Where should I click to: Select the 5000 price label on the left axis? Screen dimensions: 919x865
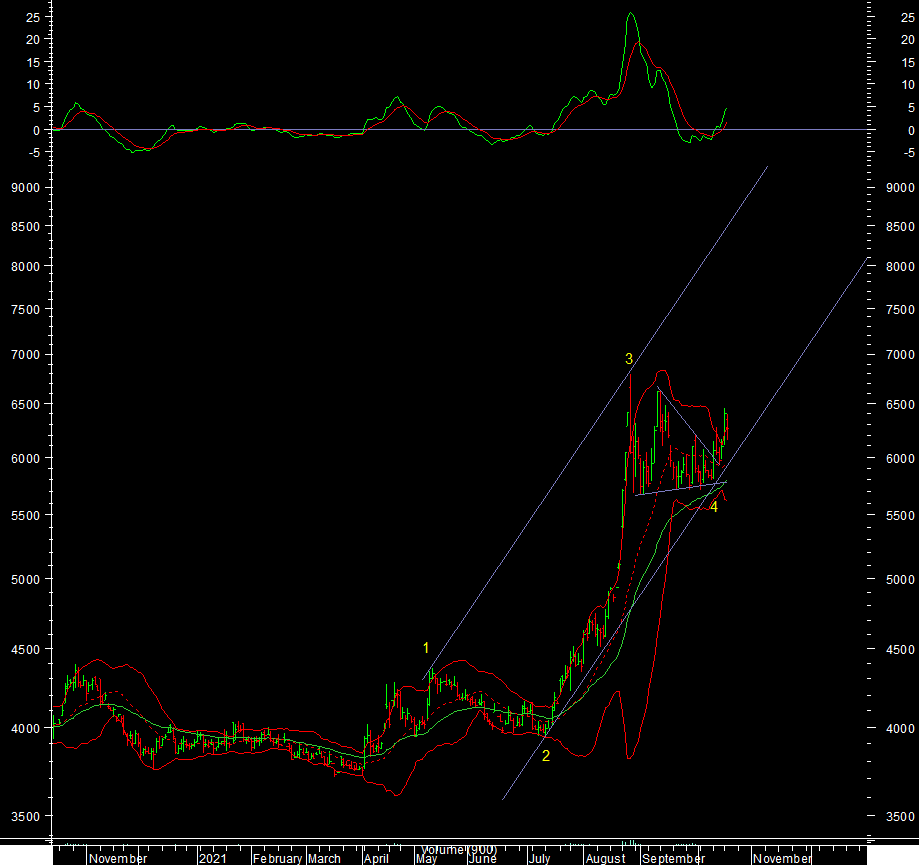[26, 580]
